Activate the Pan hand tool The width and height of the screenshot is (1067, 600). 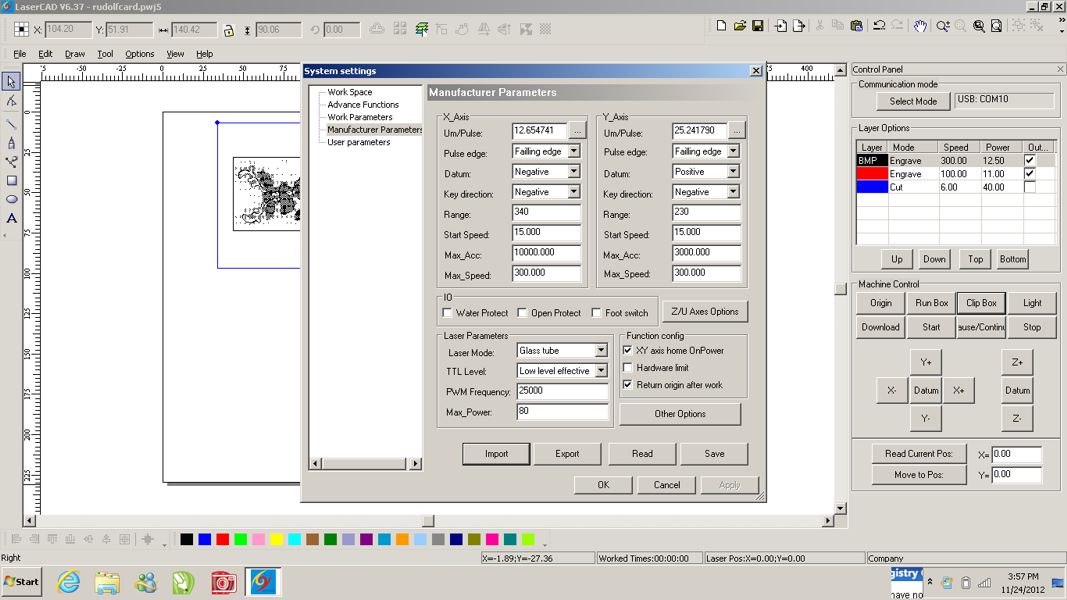coord(920,26)
